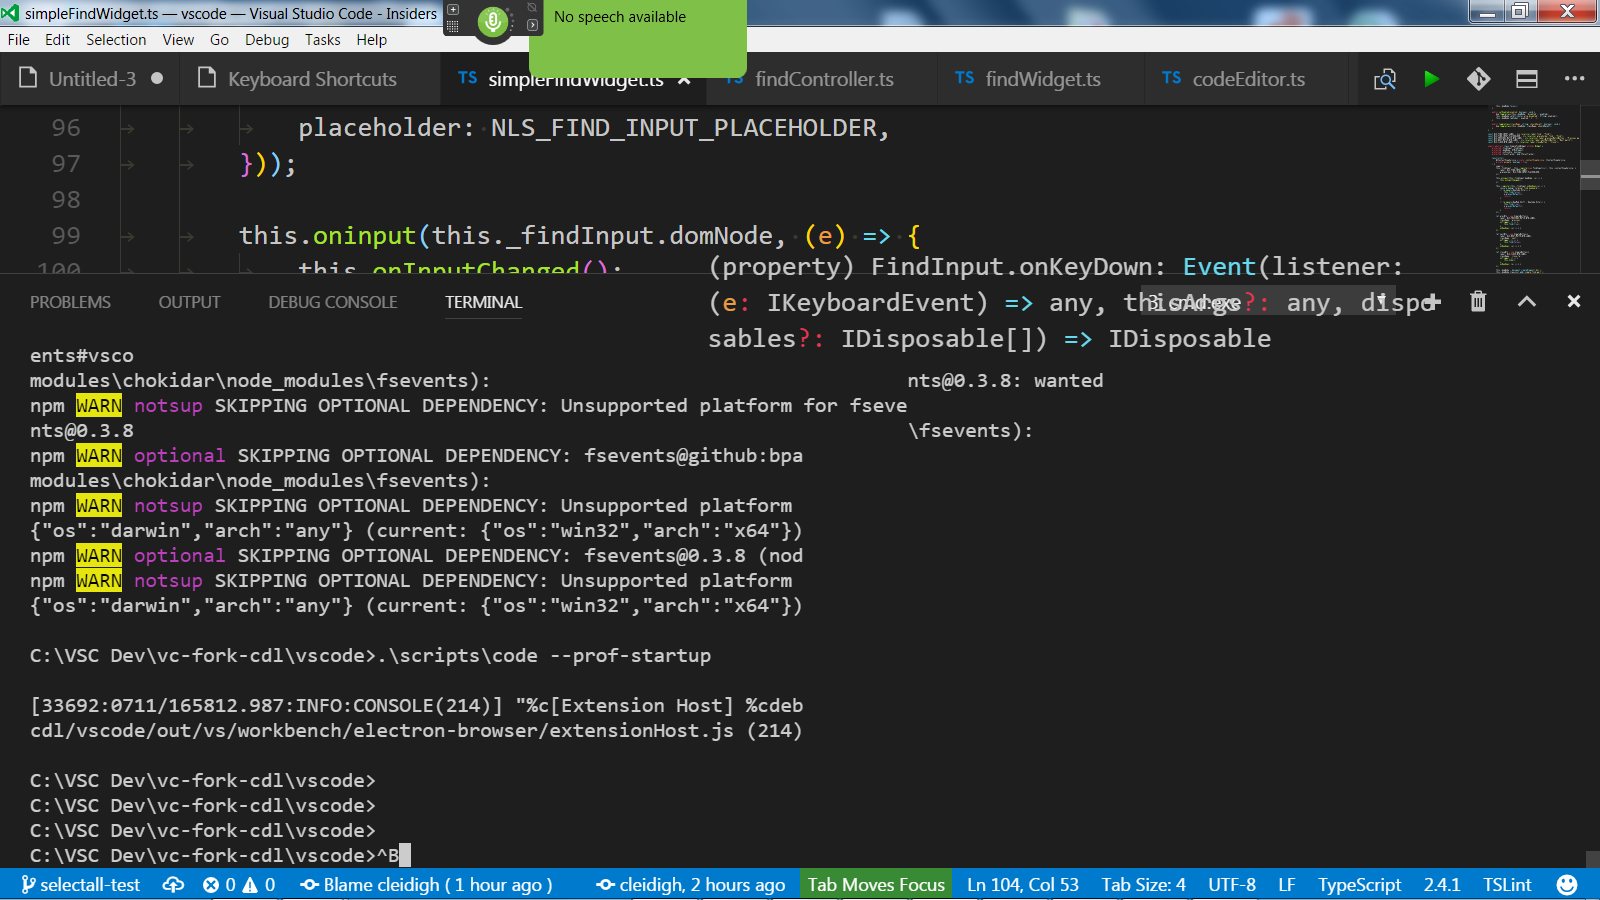1600x900 pixels.
Task: Toggle the microphone in the speech widget
Action: tap(492, 21)
